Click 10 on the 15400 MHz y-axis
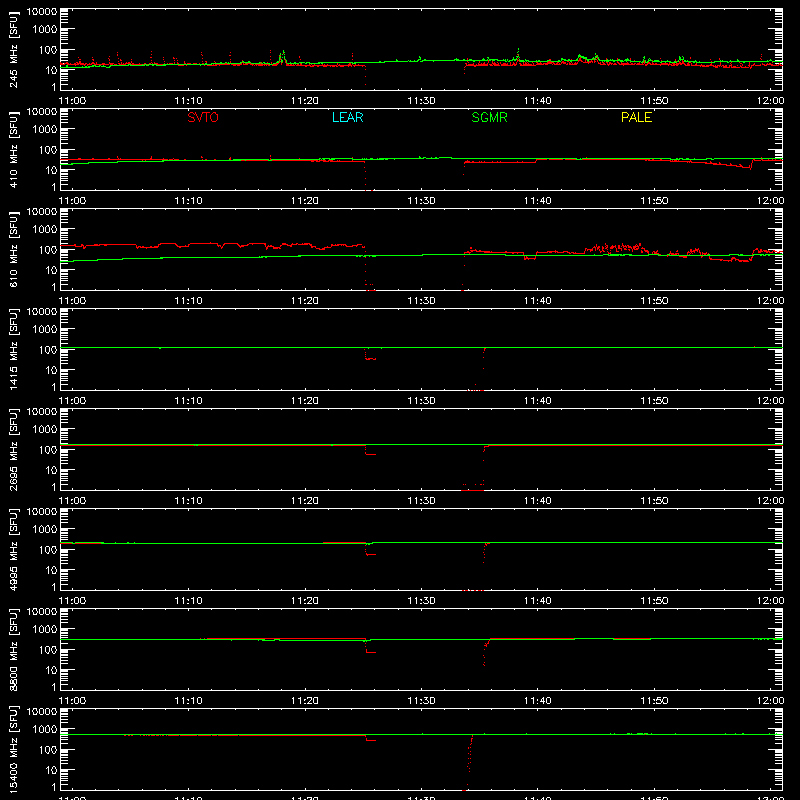Image resolution: width=800 pixels, height=800 pixels. point(51,770)
